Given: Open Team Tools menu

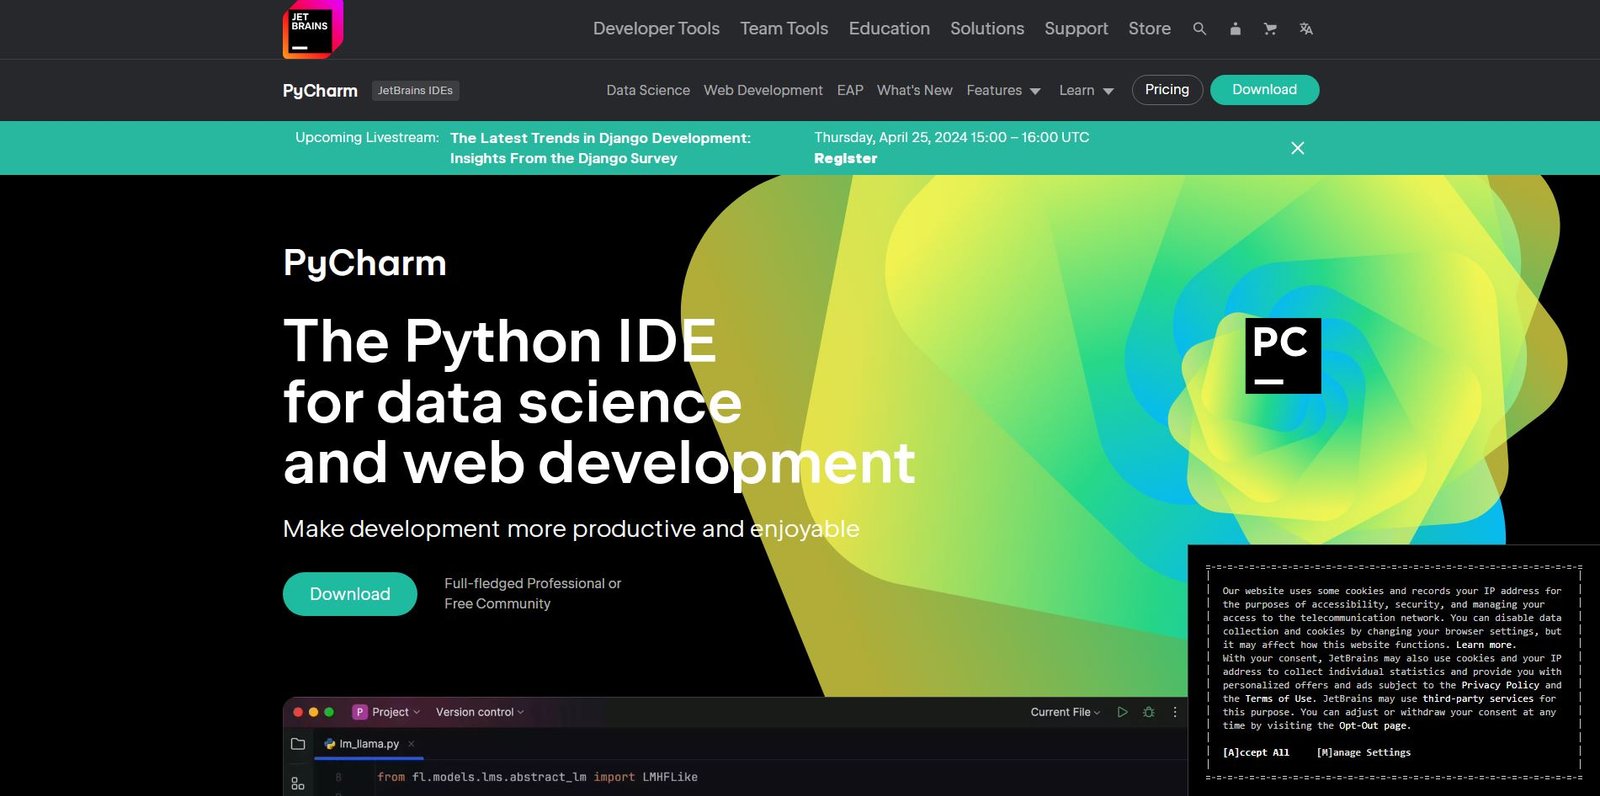Looking at the screenshot, I should click(784, 29).
